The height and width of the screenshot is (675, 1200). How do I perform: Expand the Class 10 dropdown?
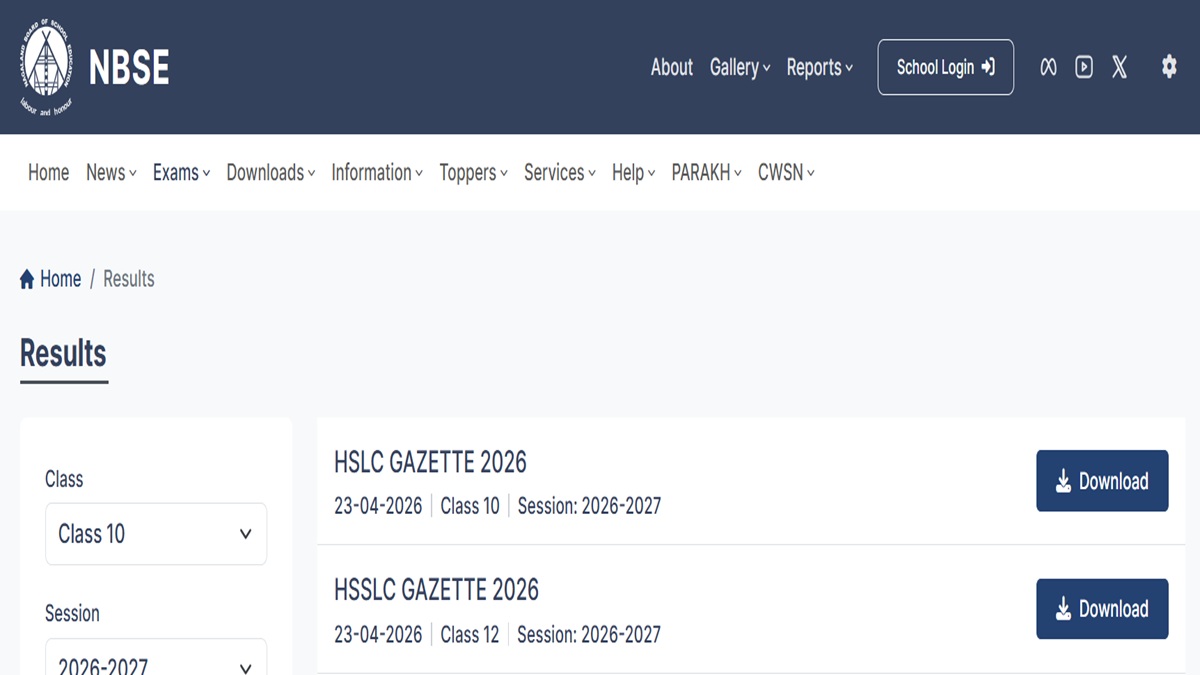pos(156,534)
